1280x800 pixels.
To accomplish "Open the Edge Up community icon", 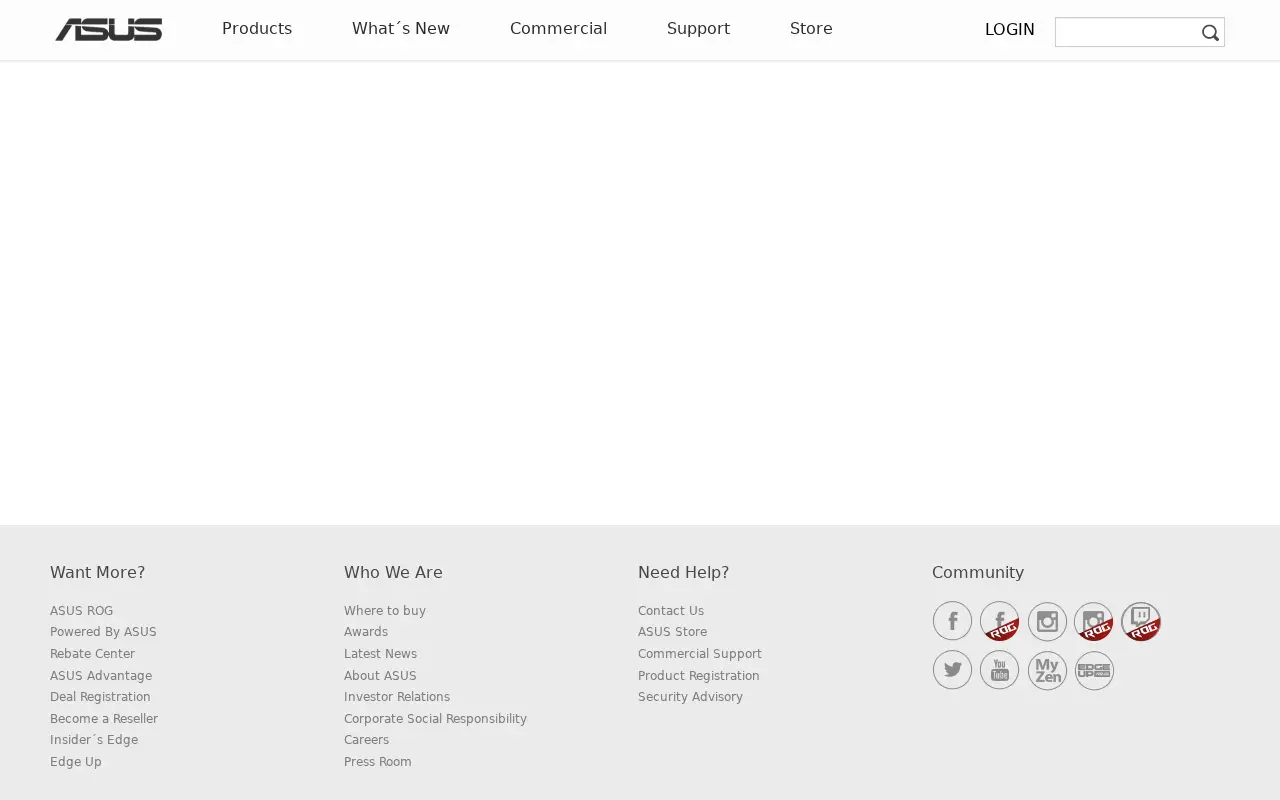I will tap(1094, 670).
